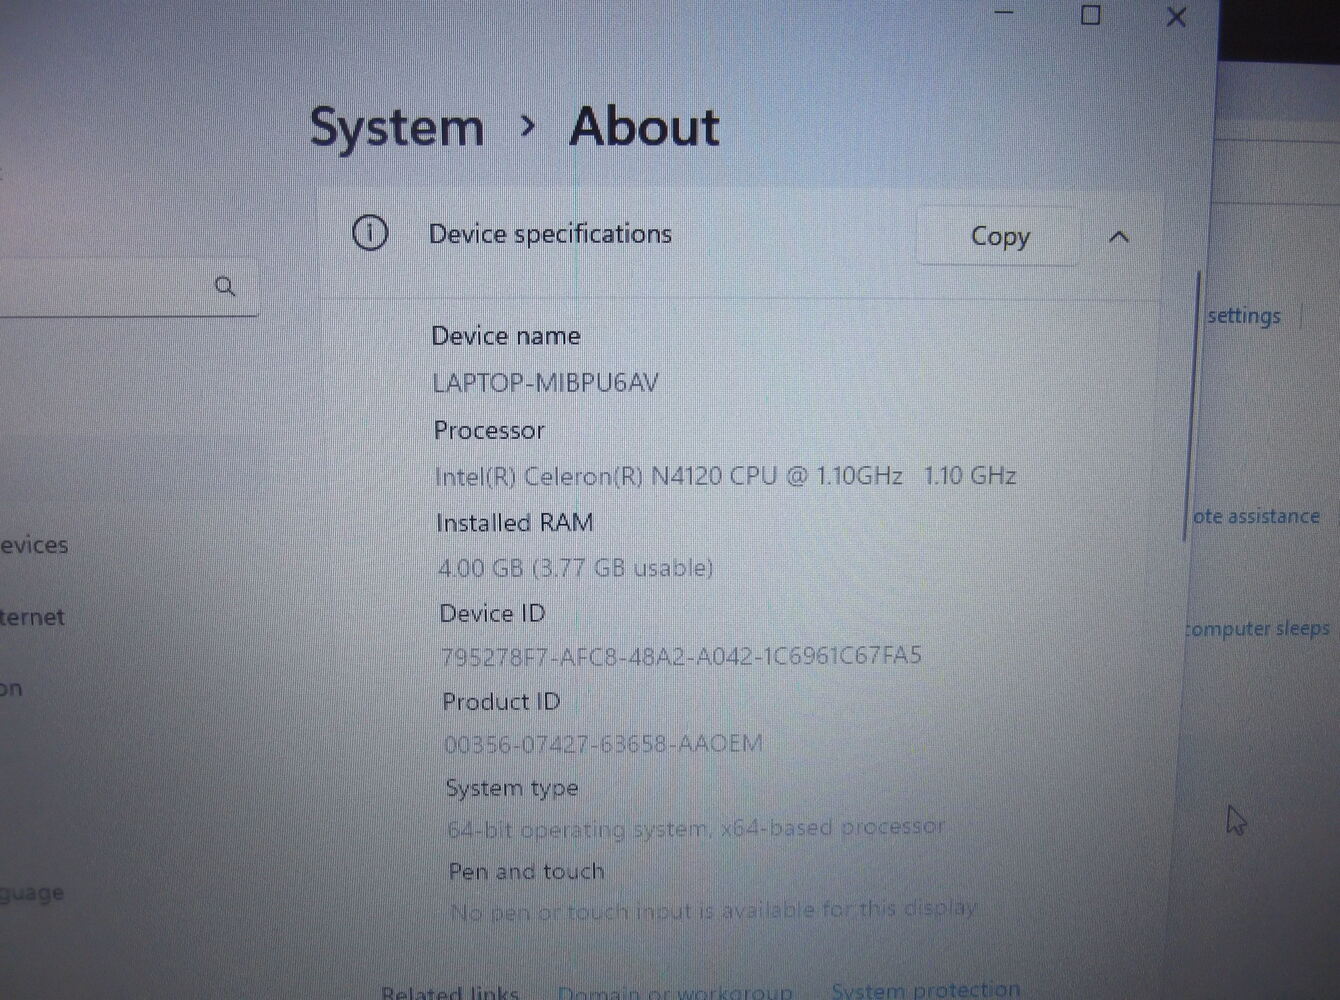The width and height of the screenshot is (1340, 1000).
Task: Open Bluetooth & devices in the sidebar
Action: click(34, 545)
